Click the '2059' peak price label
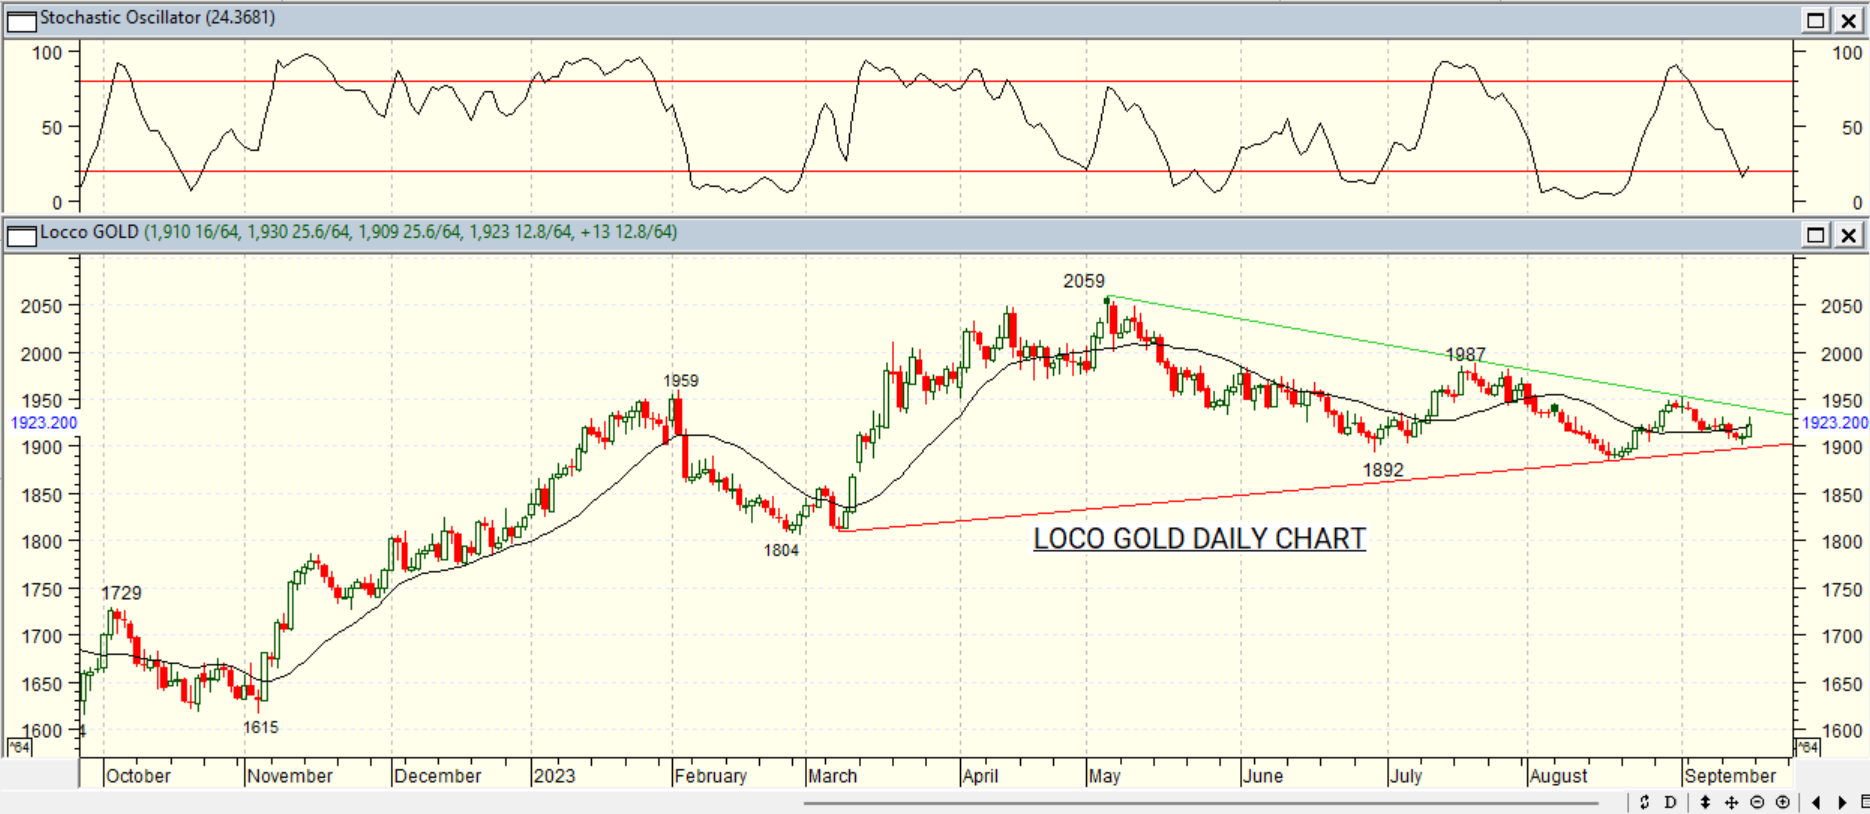Image resolution: width=1870 pixels, height=814 pixels. [1084, 281]
